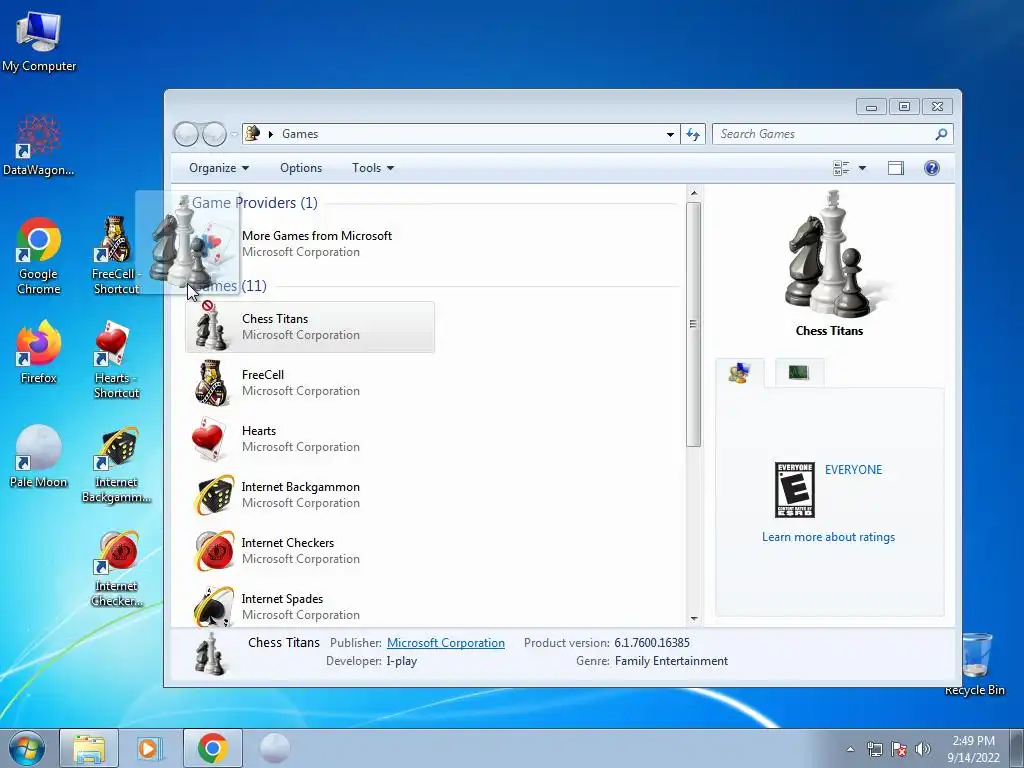This screenshot has height=768, width=1024.
Task: Click the Back navigation button
Action: (x=186, y=134)
